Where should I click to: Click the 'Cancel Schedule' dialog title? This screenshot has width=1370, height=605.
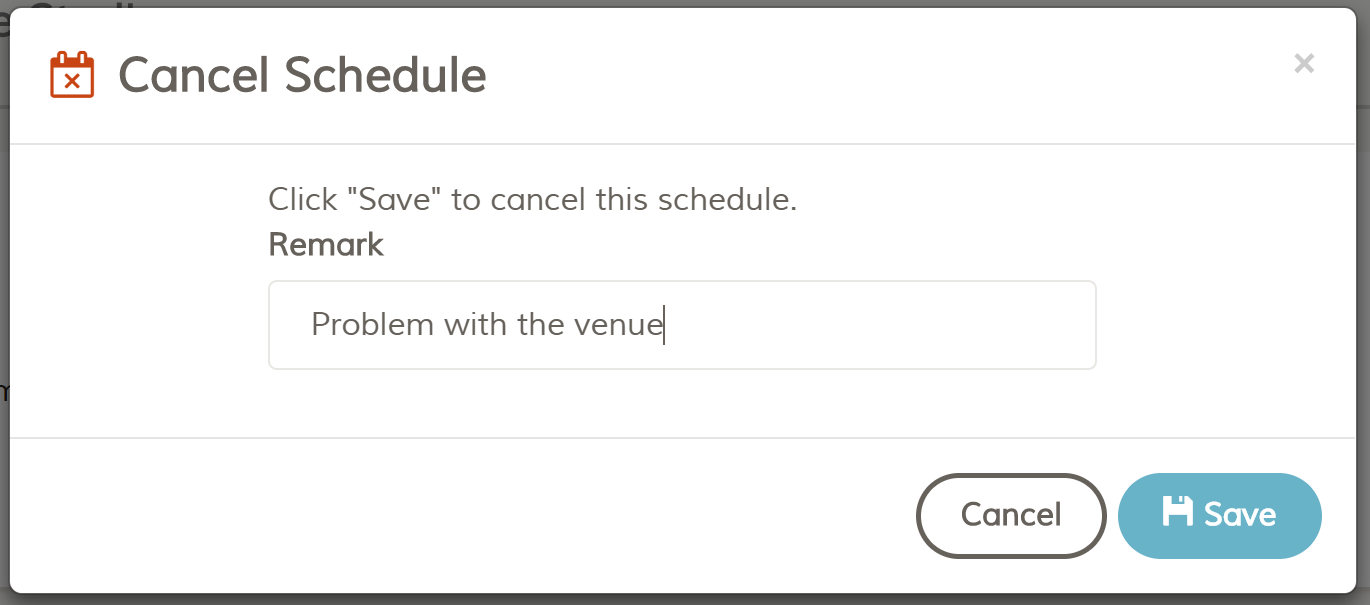point(301,74)
